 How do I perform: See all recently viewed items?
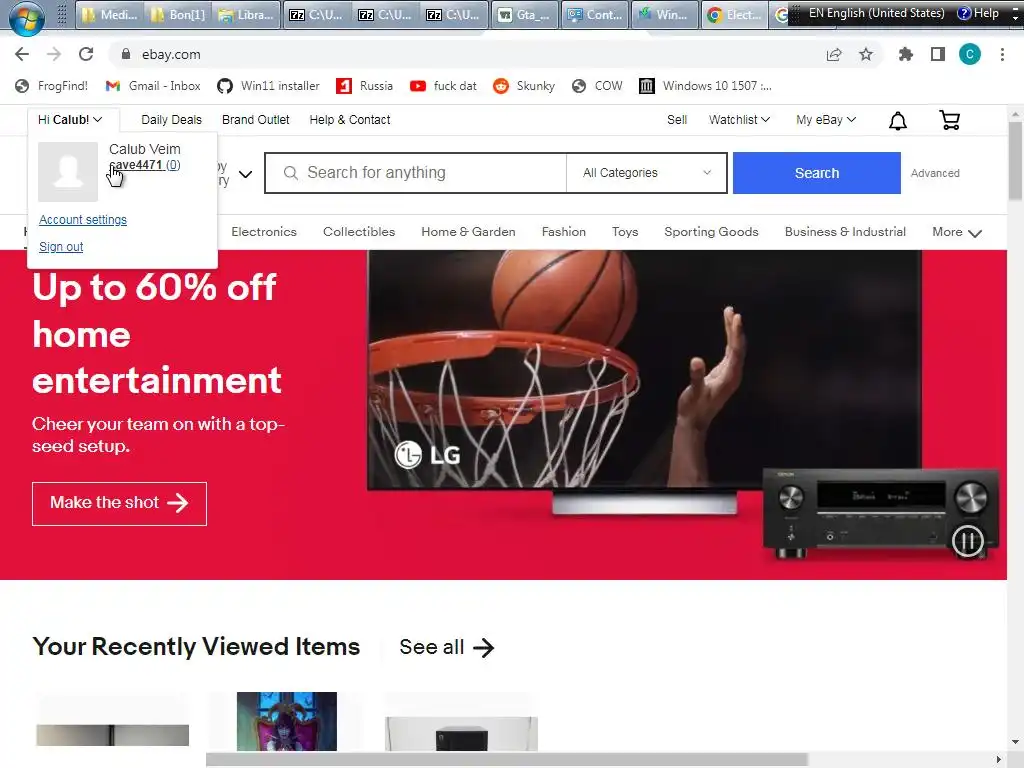tap(447, 647)
